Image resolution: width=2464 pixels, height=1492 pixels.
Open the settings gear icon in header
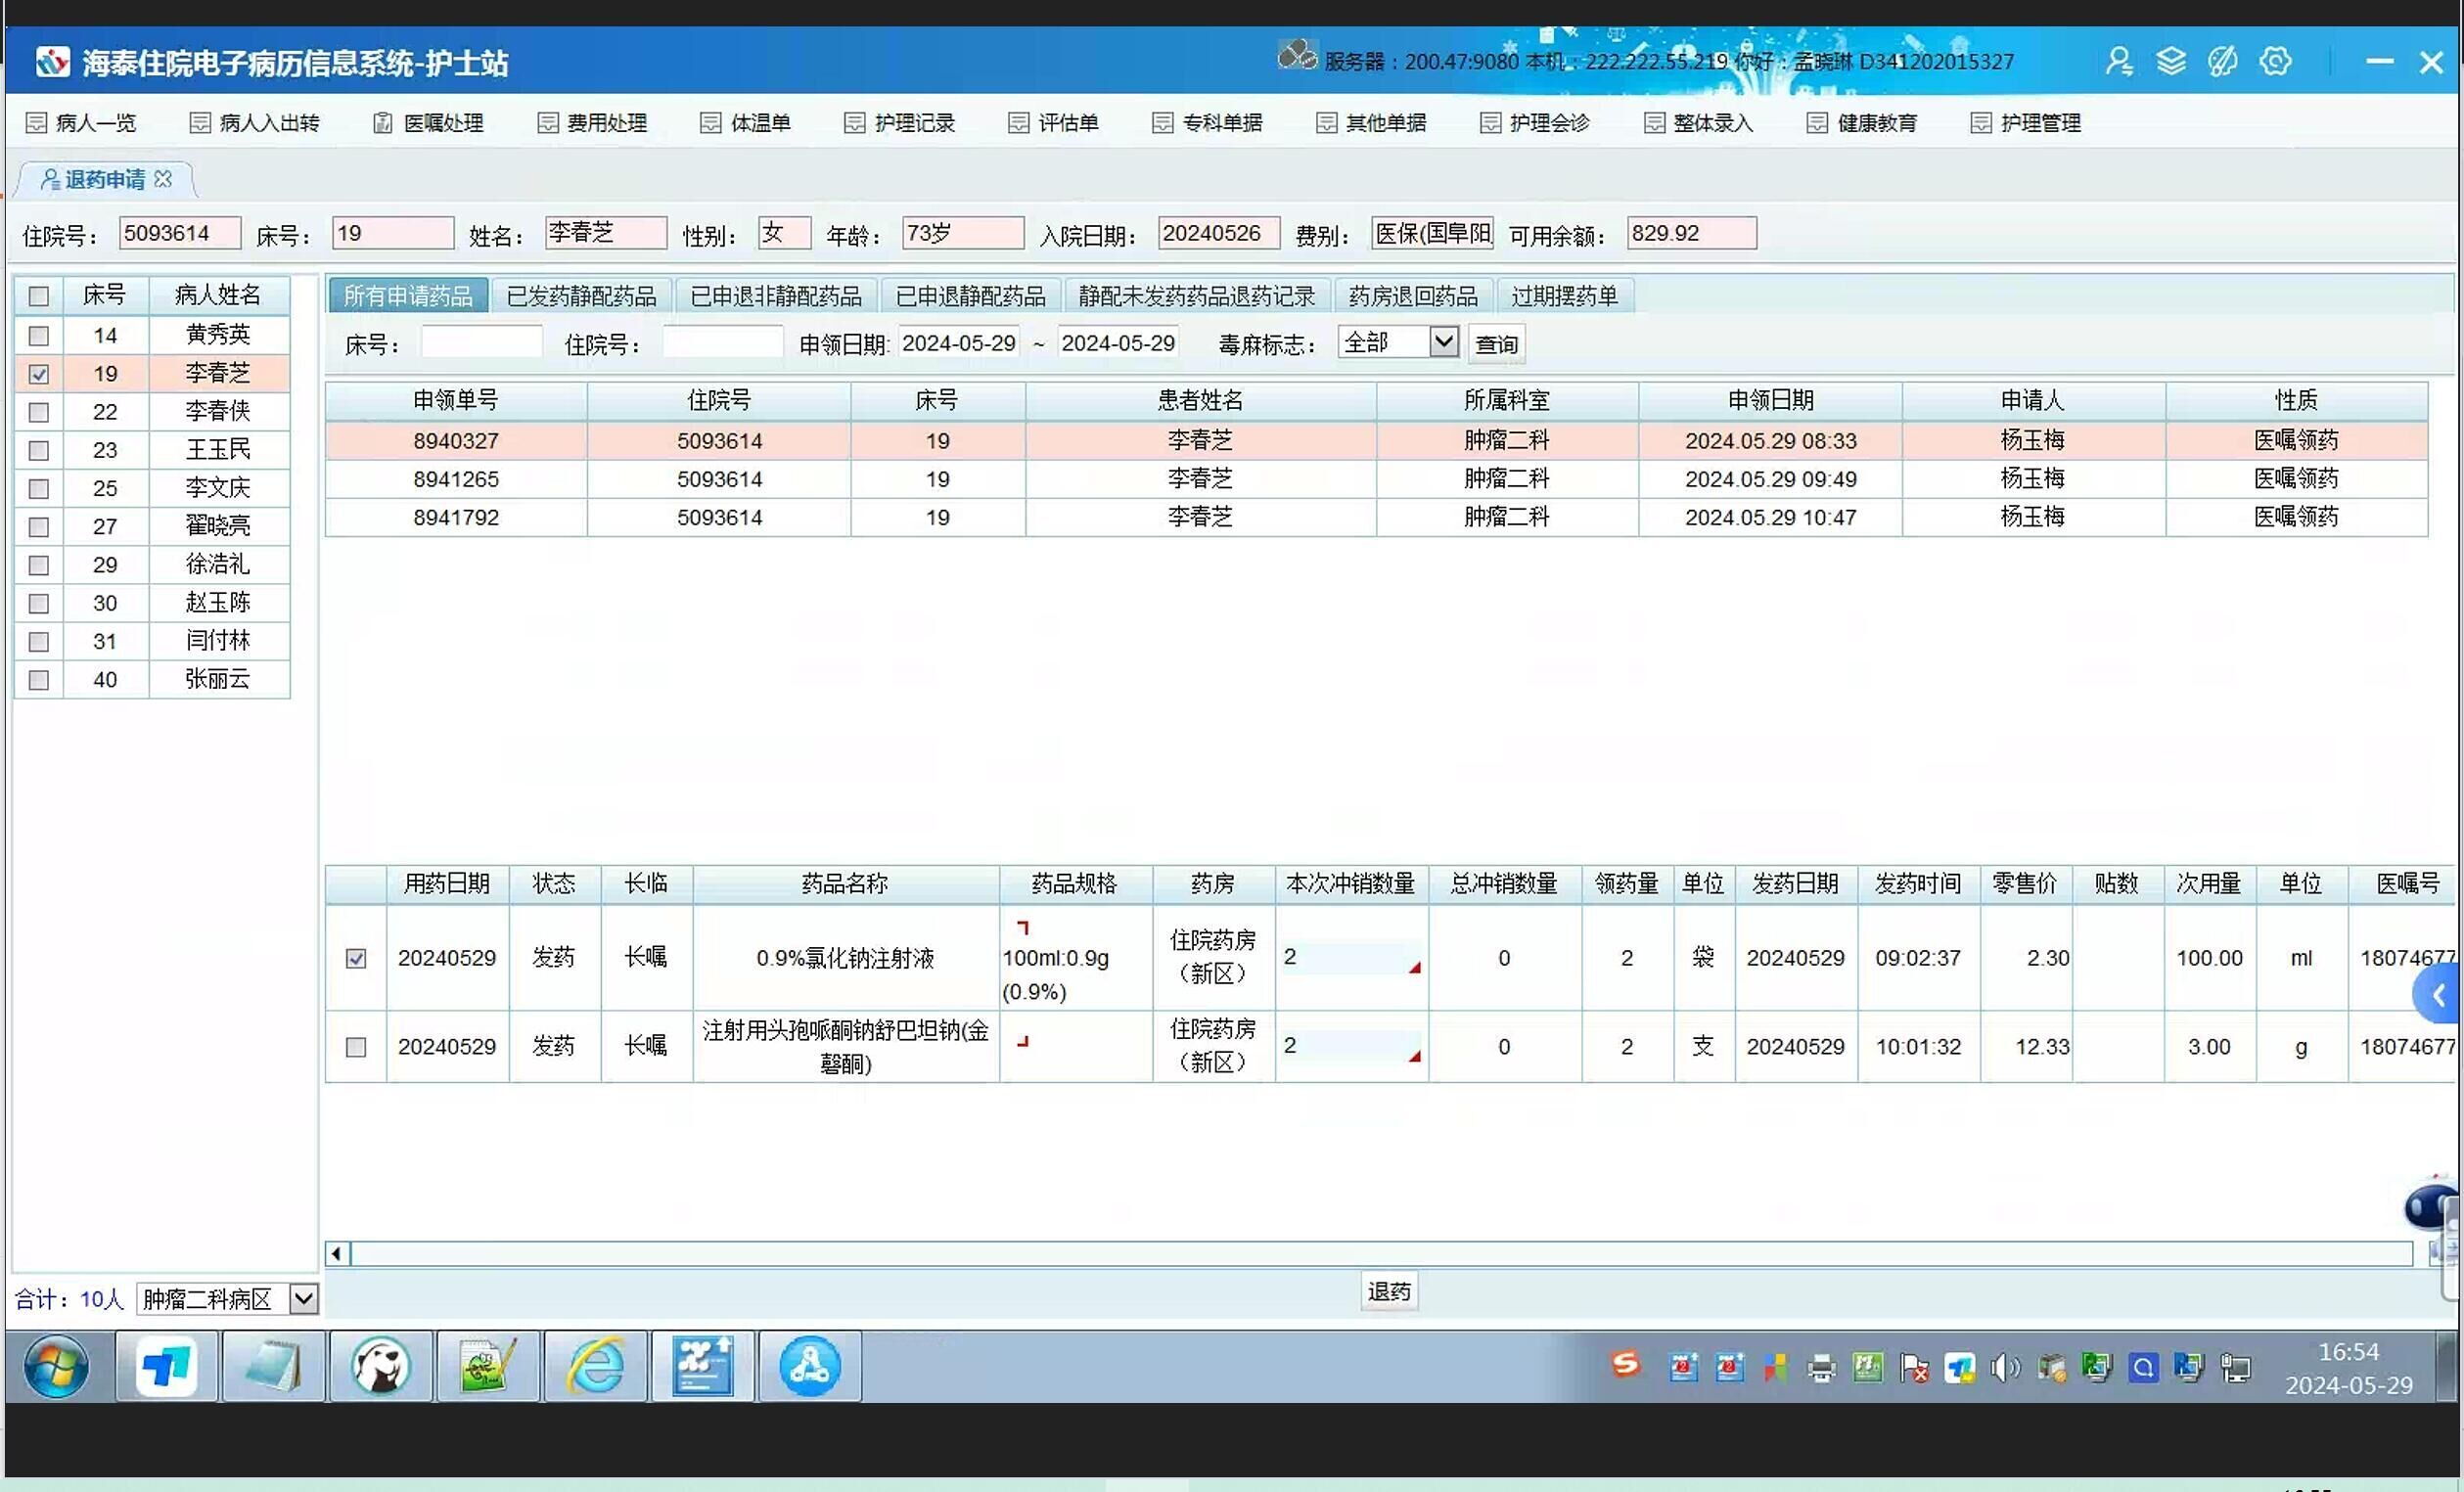click(x=2275, y=62)
